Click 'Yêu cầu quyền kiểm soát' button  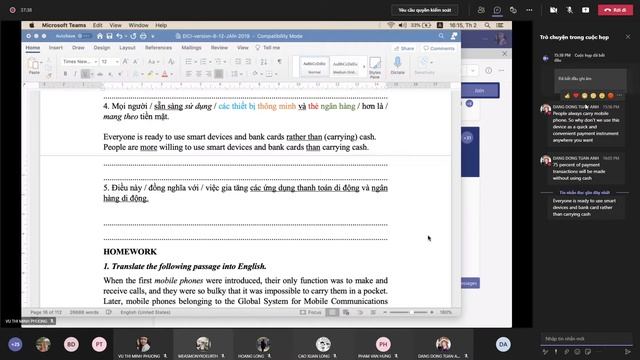click(424, 10)
